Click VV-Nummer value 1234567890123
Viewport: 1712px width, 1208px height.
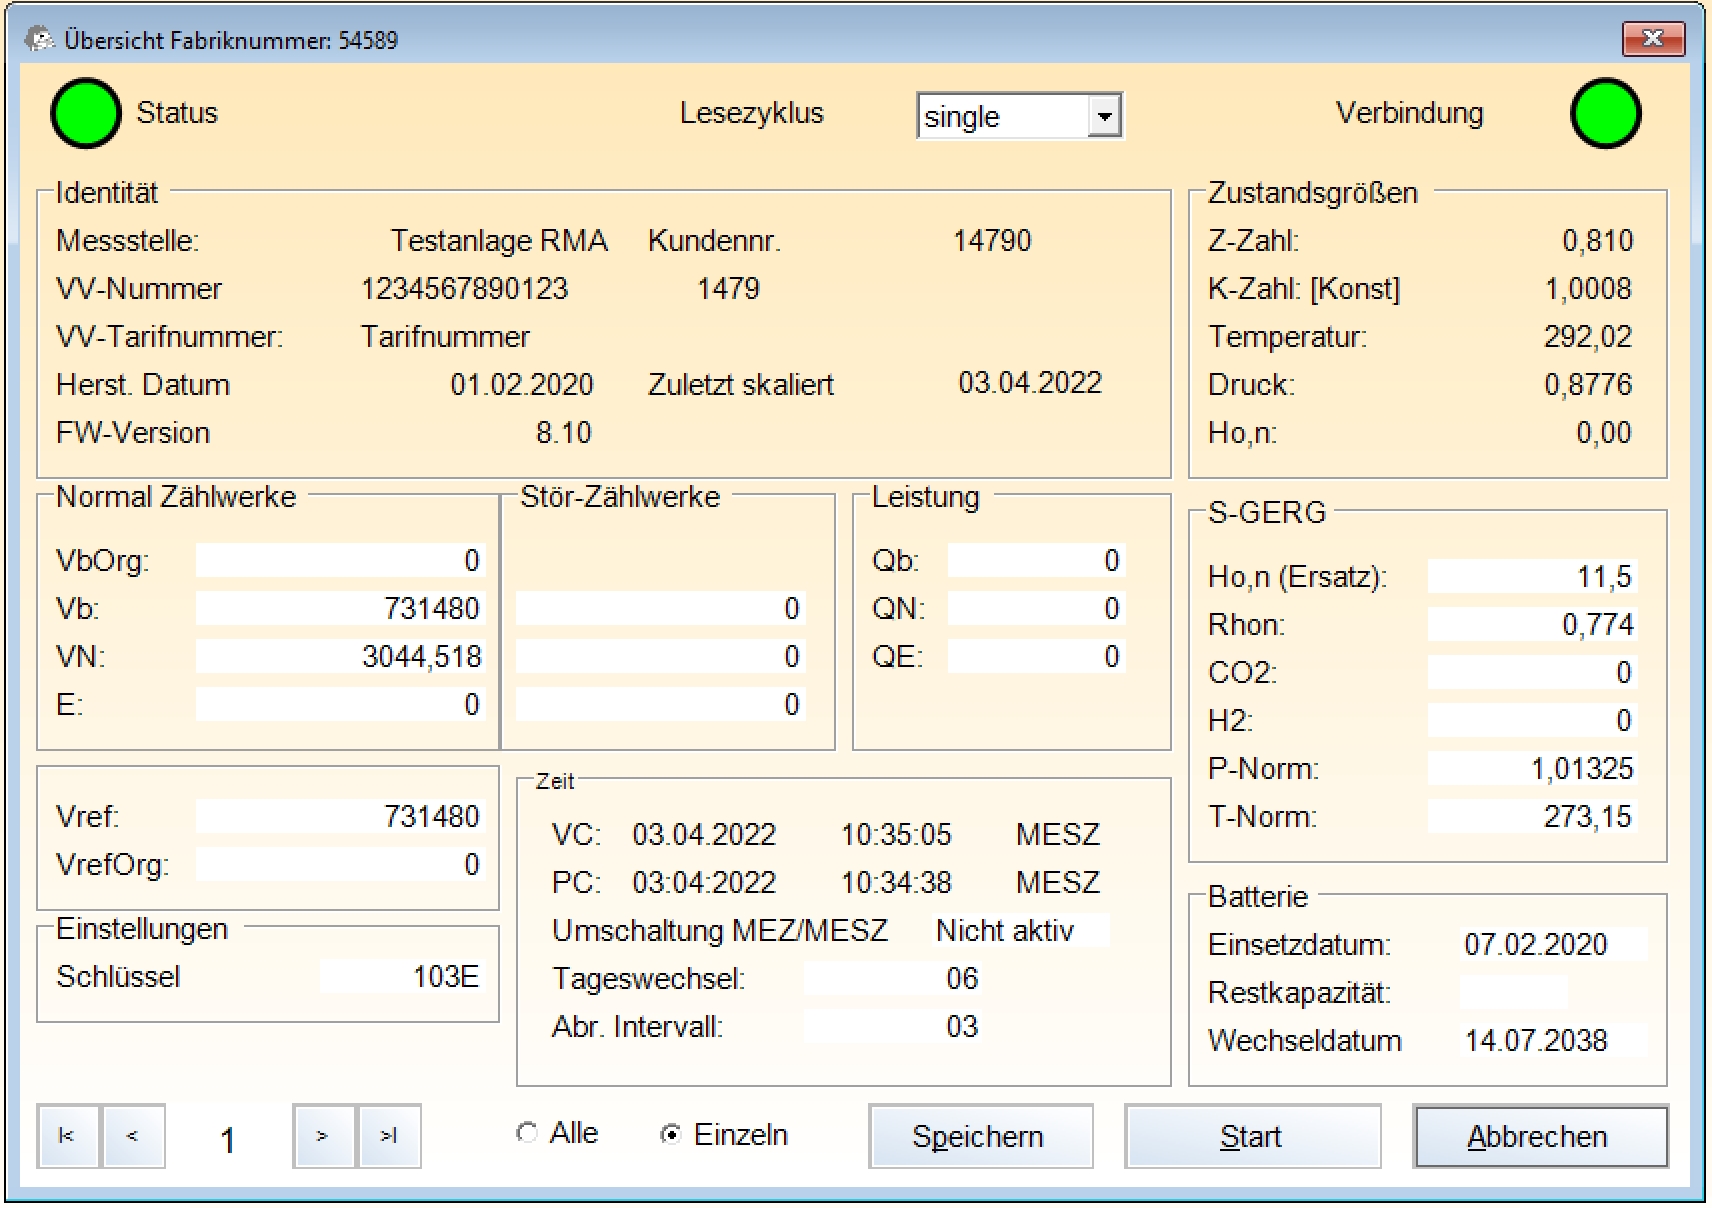click(x=464, y=289)
